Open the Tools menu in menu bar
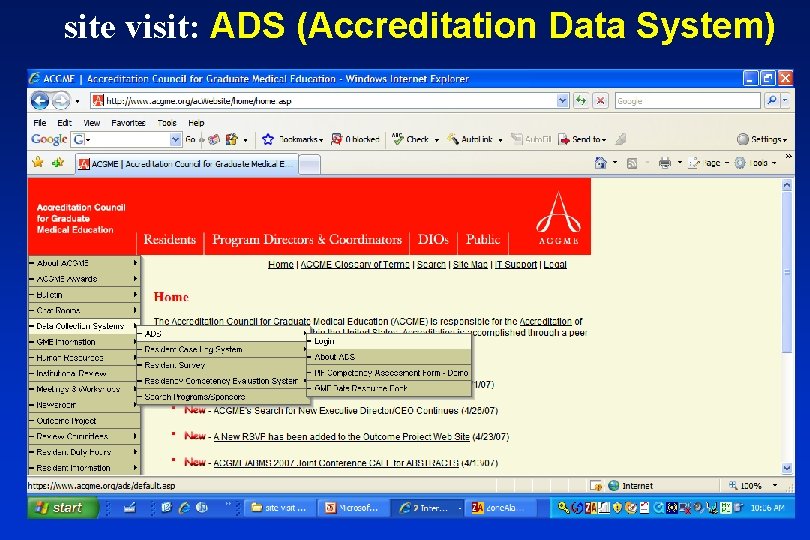Viewport: 810px width, 540px height. [167, 123]
